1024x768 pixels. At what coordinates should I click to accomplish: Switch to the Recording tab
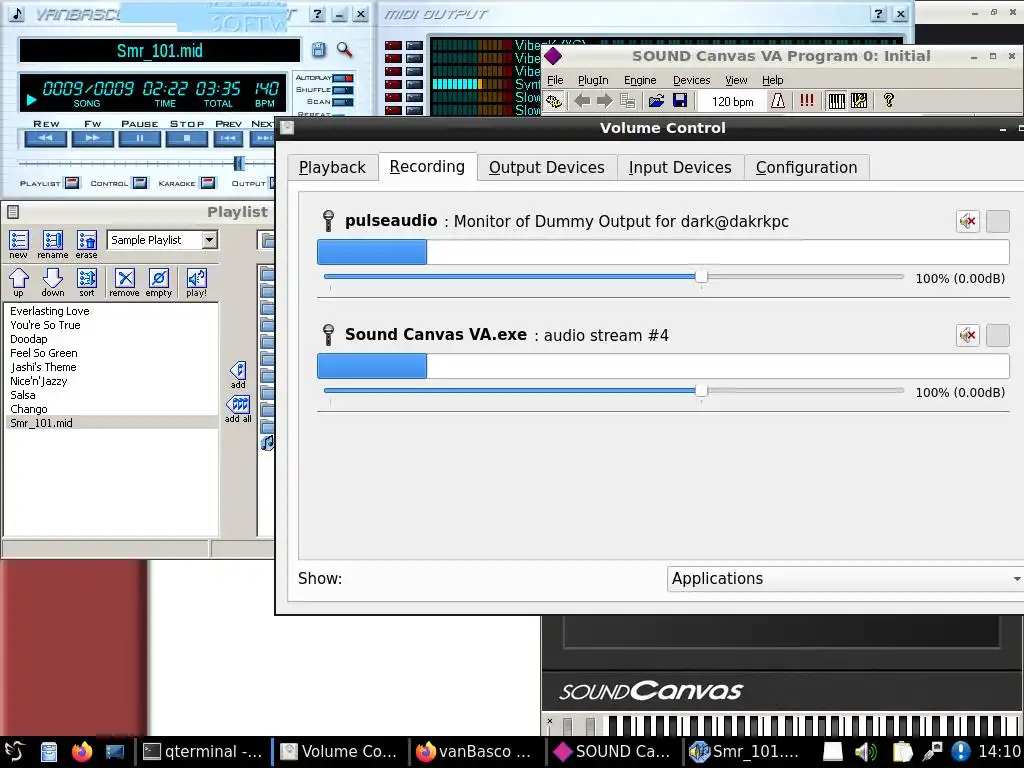pyautogui.click(x=427, y=167)
